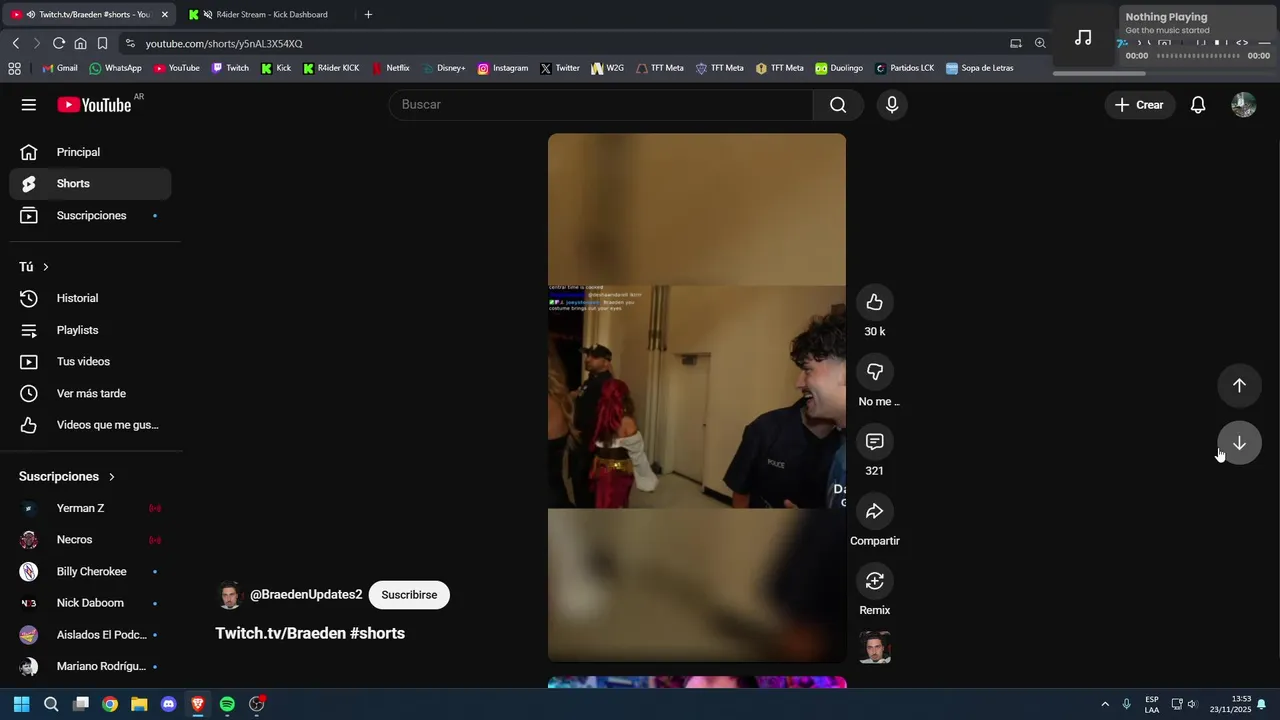Image resolution: width=1280 pixels, height=720 pixels.
Task: Open the comments icon showing 321
Action: tap(875, 441)
